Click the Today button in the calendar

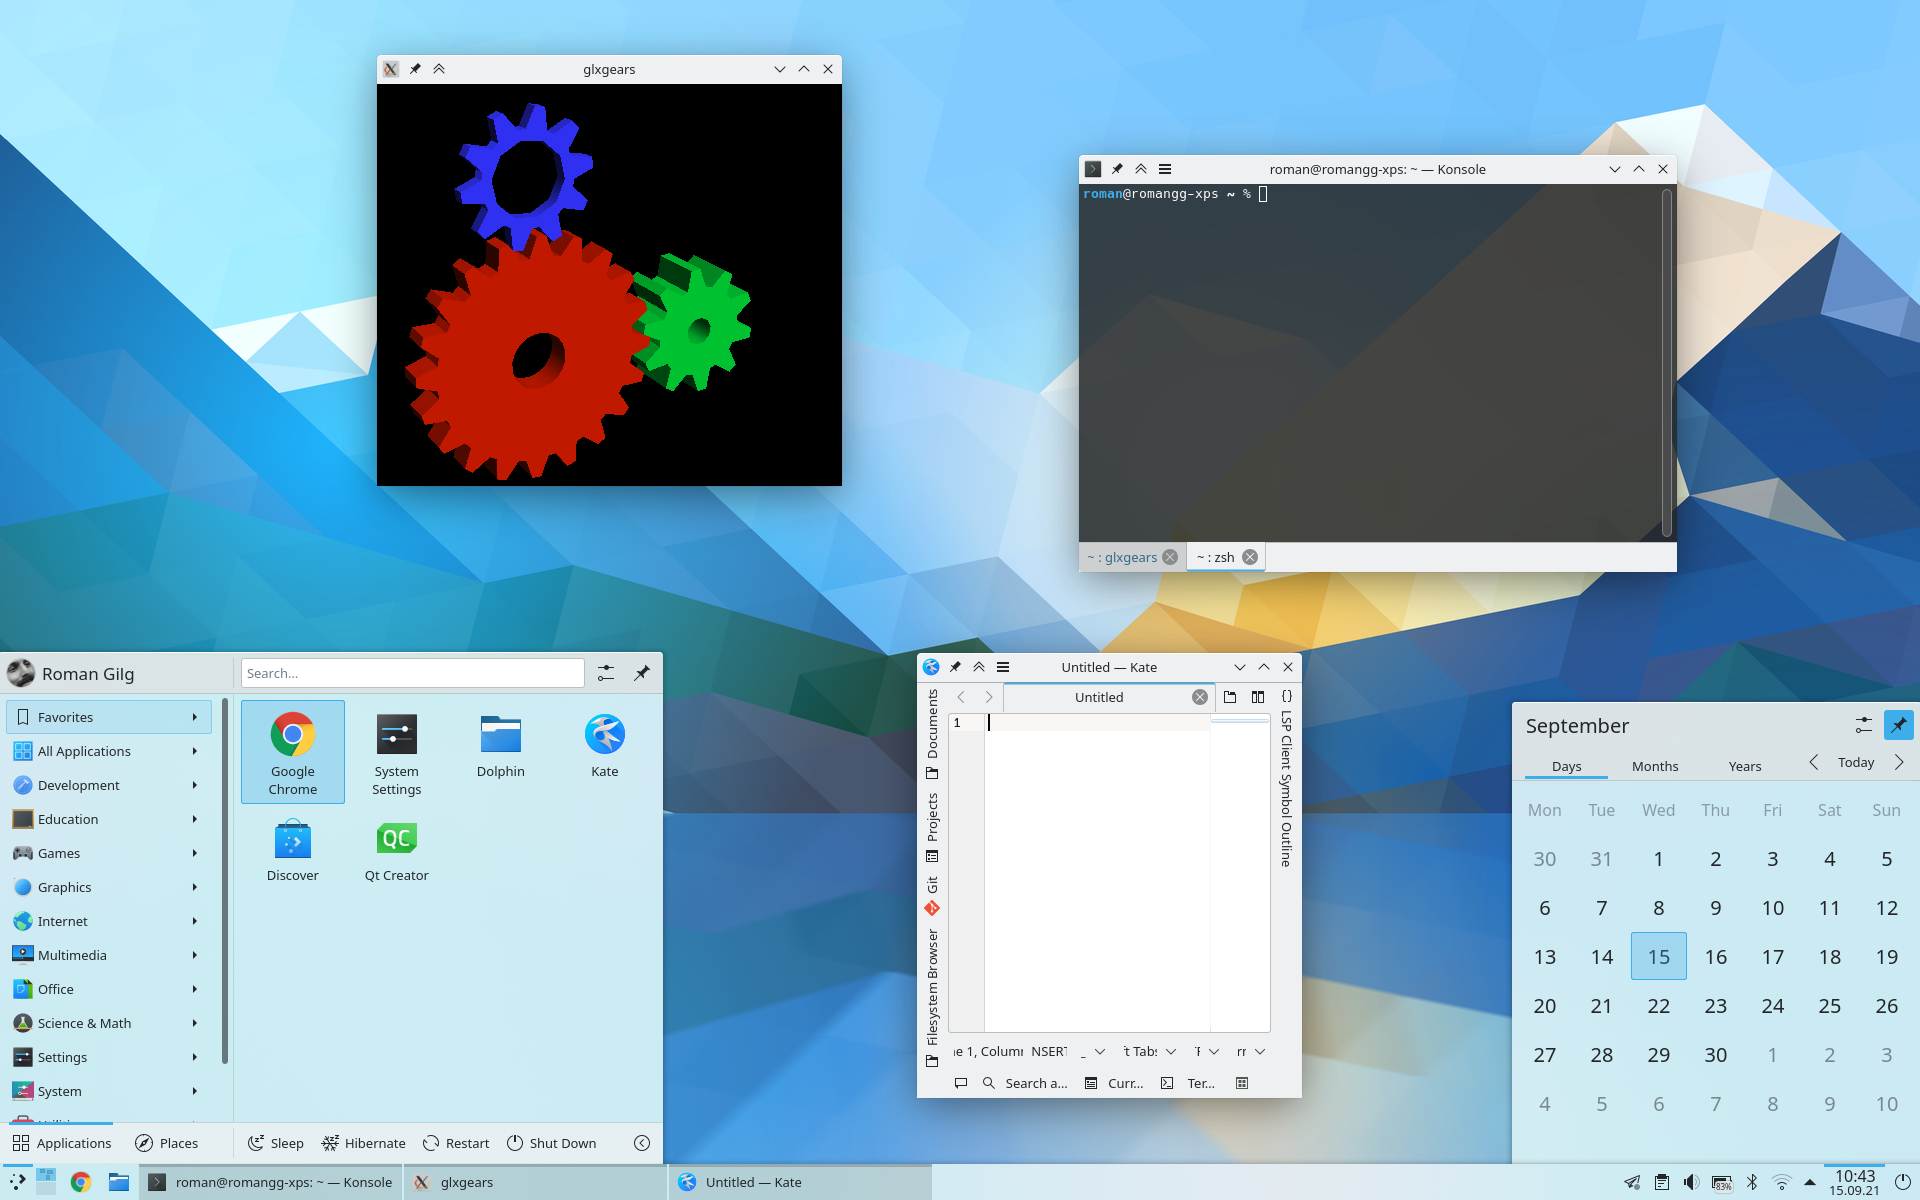(x=1856, y=762)
